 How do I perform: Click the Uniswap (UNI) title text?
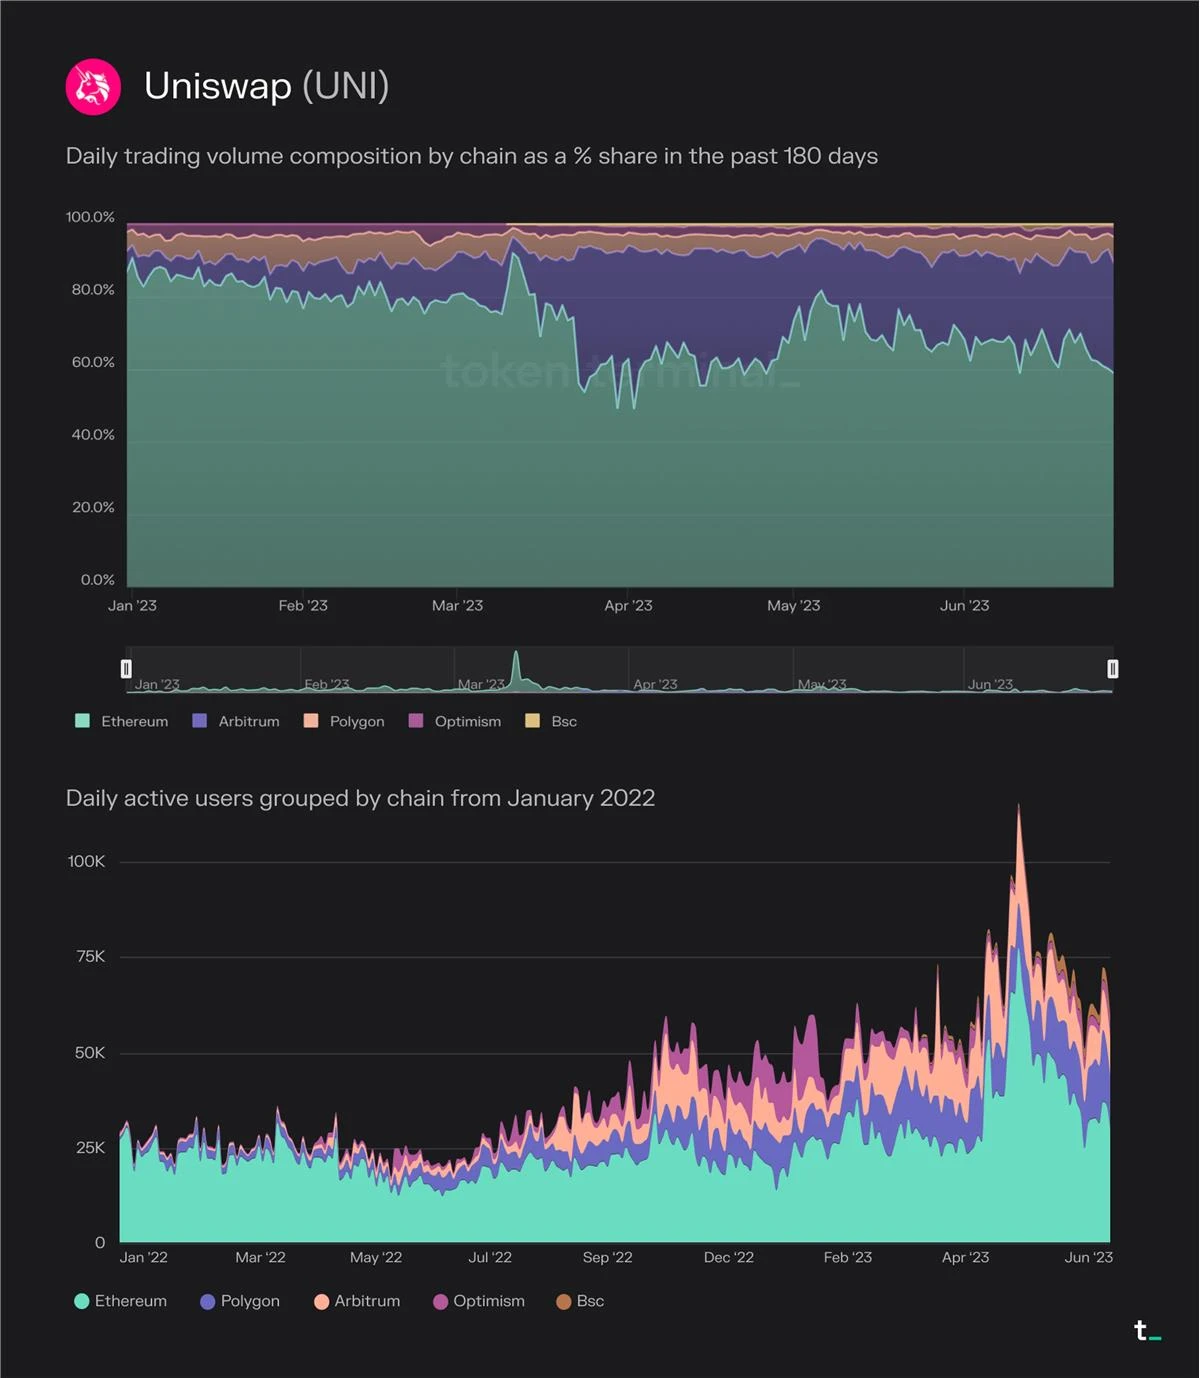[x=266, y=86]
